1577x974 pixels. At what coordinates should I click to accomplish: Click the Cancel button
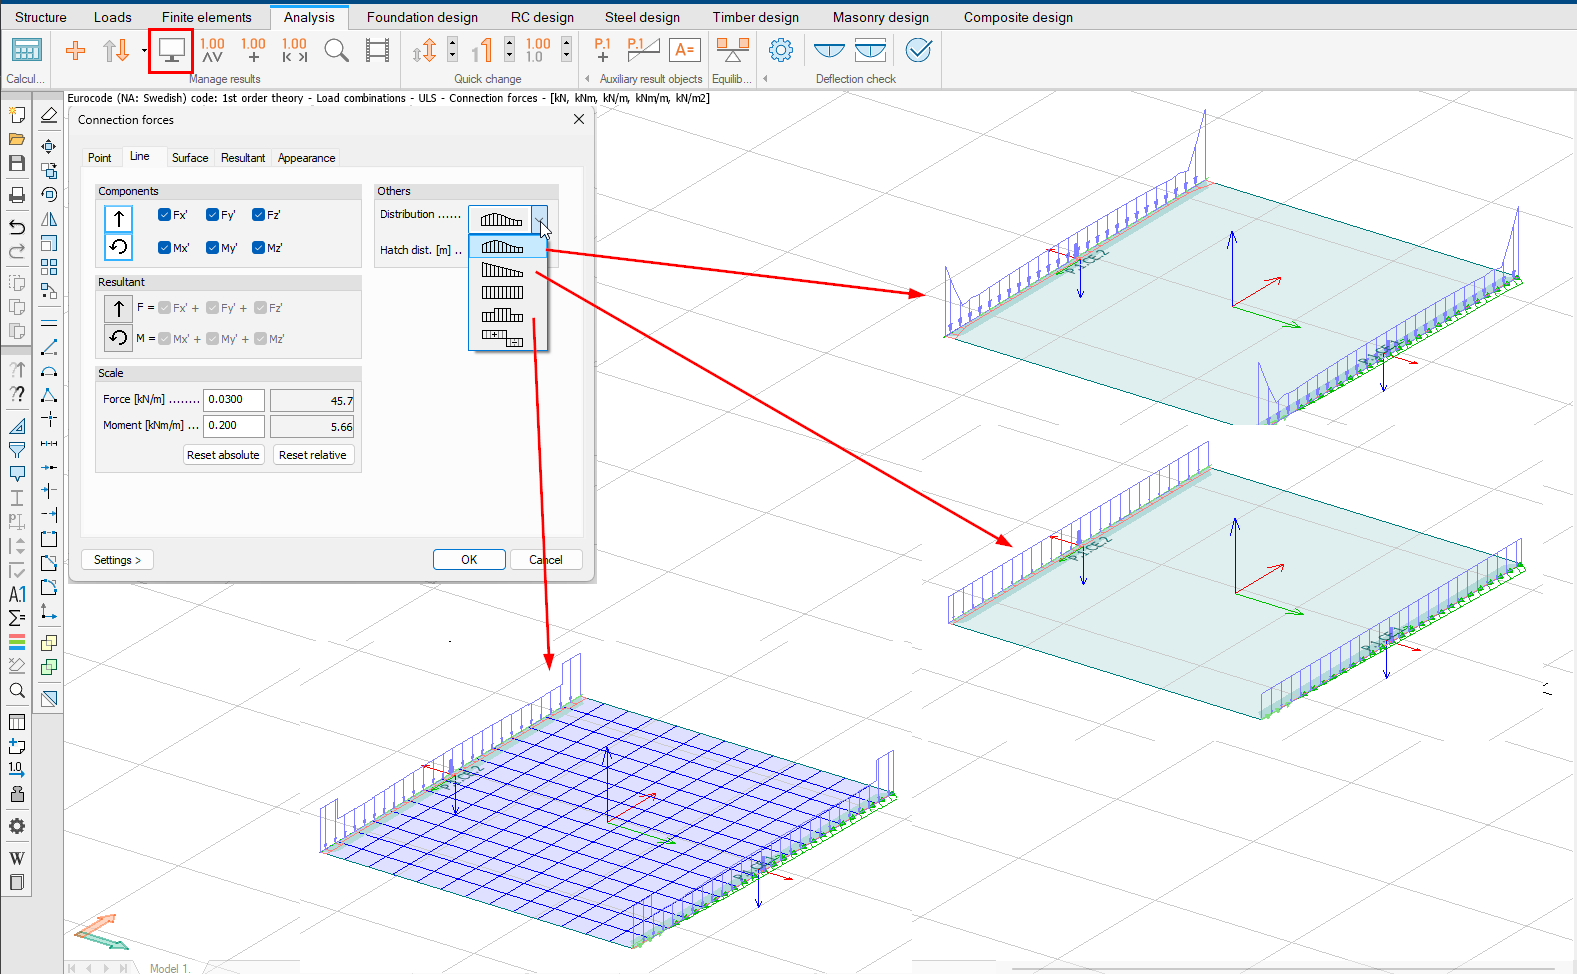tap(546, 560)
